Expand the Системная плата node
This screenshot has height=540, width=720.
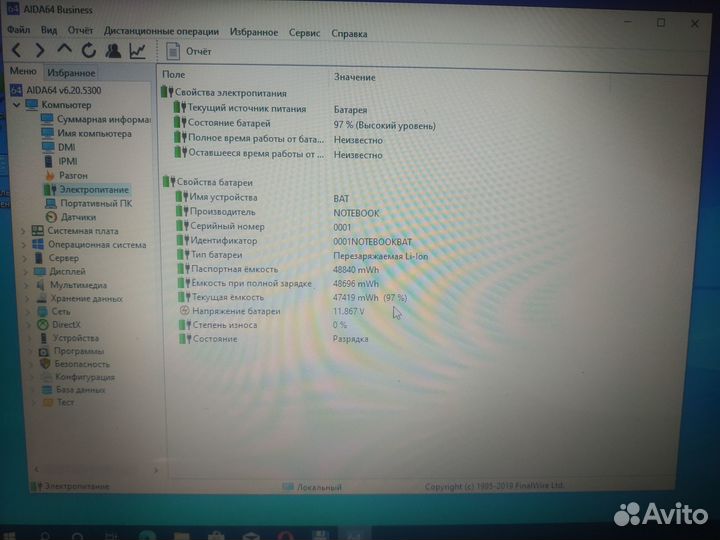(x=23, y=231)
